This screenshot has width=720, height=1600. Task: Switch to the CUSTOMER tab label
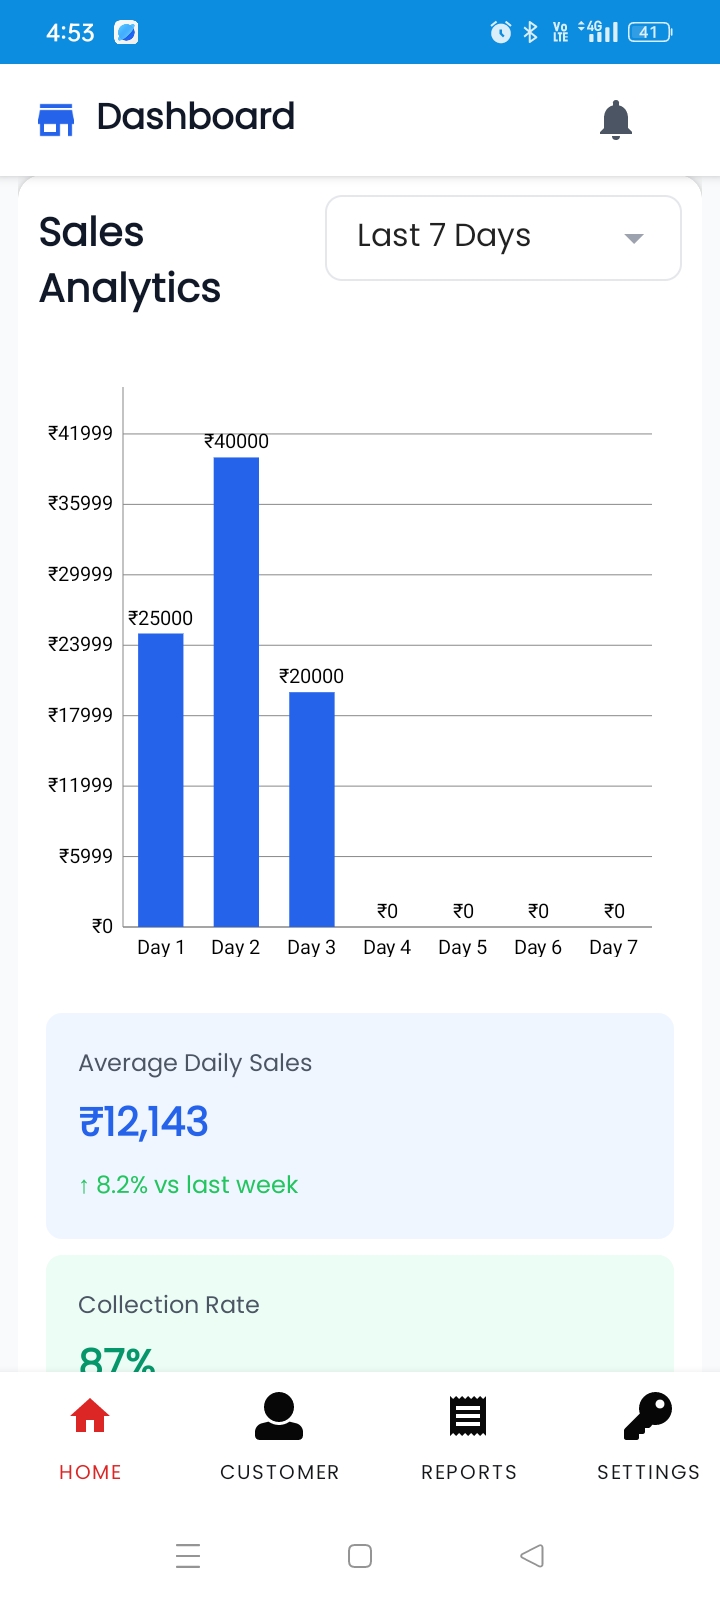pos(280,1472)
